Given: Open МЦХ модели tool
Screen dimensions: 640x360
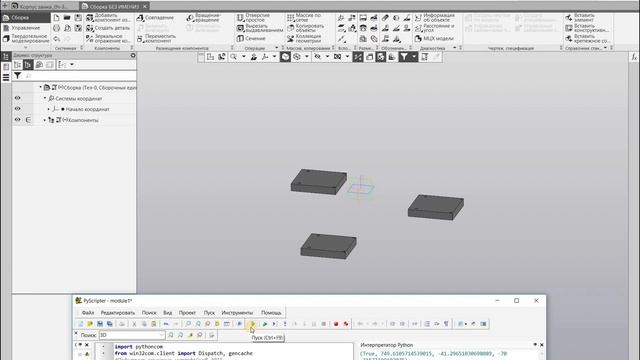Looking at the screenshot, I should pyautogui.click(x=434, y=38).
